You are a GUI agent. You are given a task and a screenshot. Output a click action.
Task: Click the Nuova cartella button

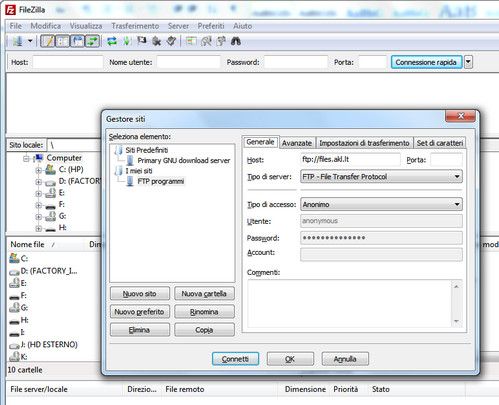click(x=204, y=294)
